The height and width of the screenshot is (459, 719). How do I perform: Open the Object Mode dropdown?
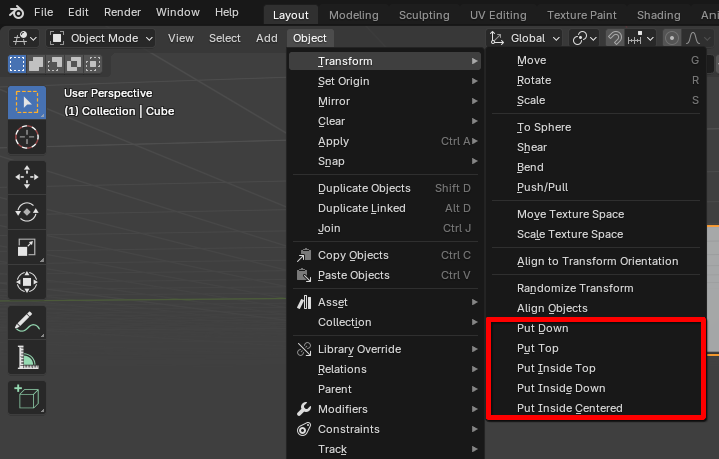tap(100, 38)
